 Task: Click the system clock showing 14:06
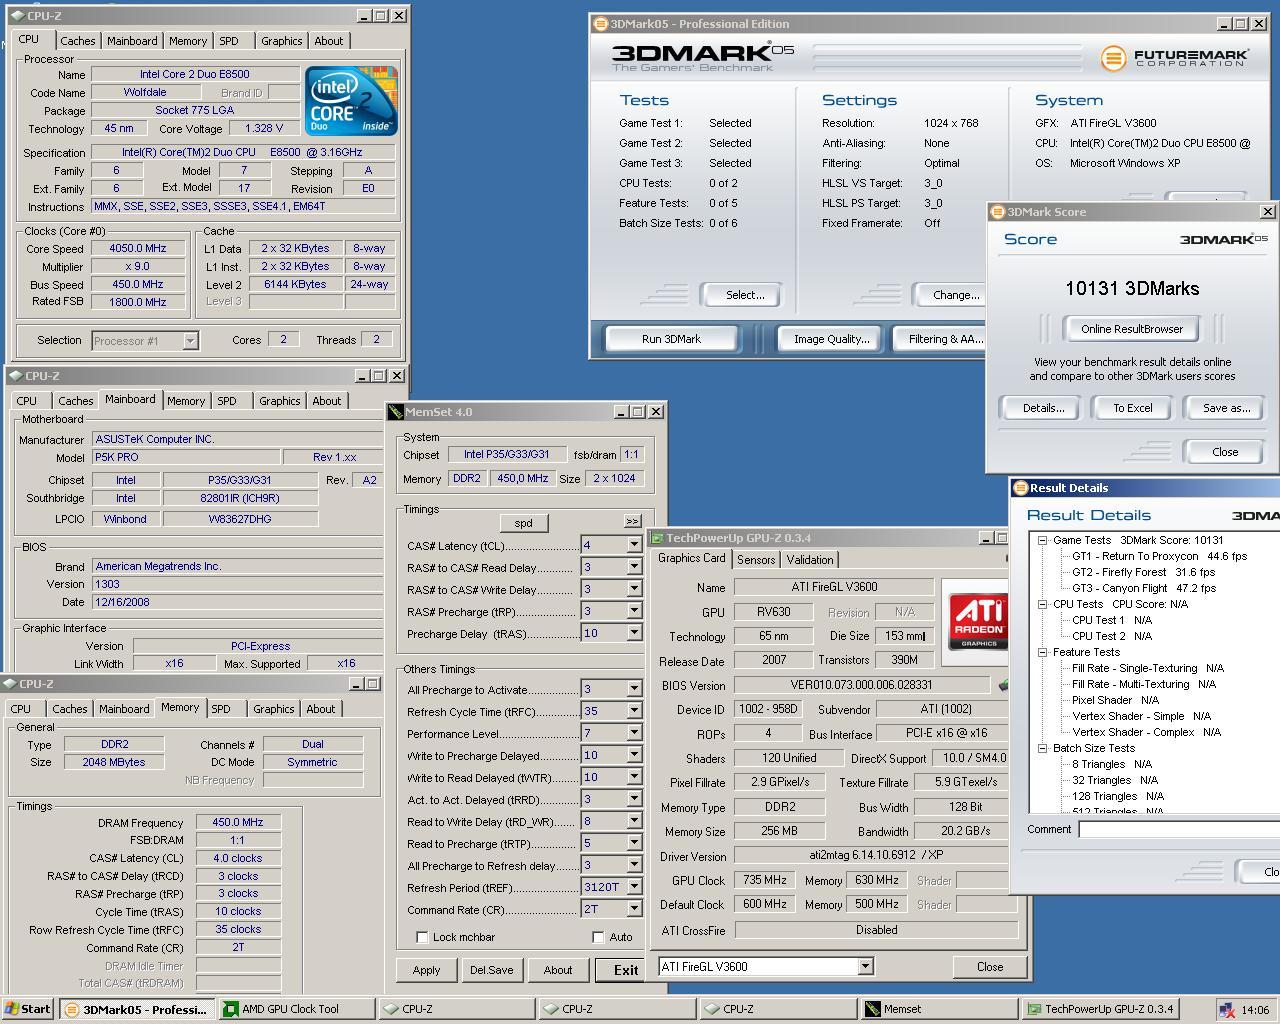(1255, 1010)
